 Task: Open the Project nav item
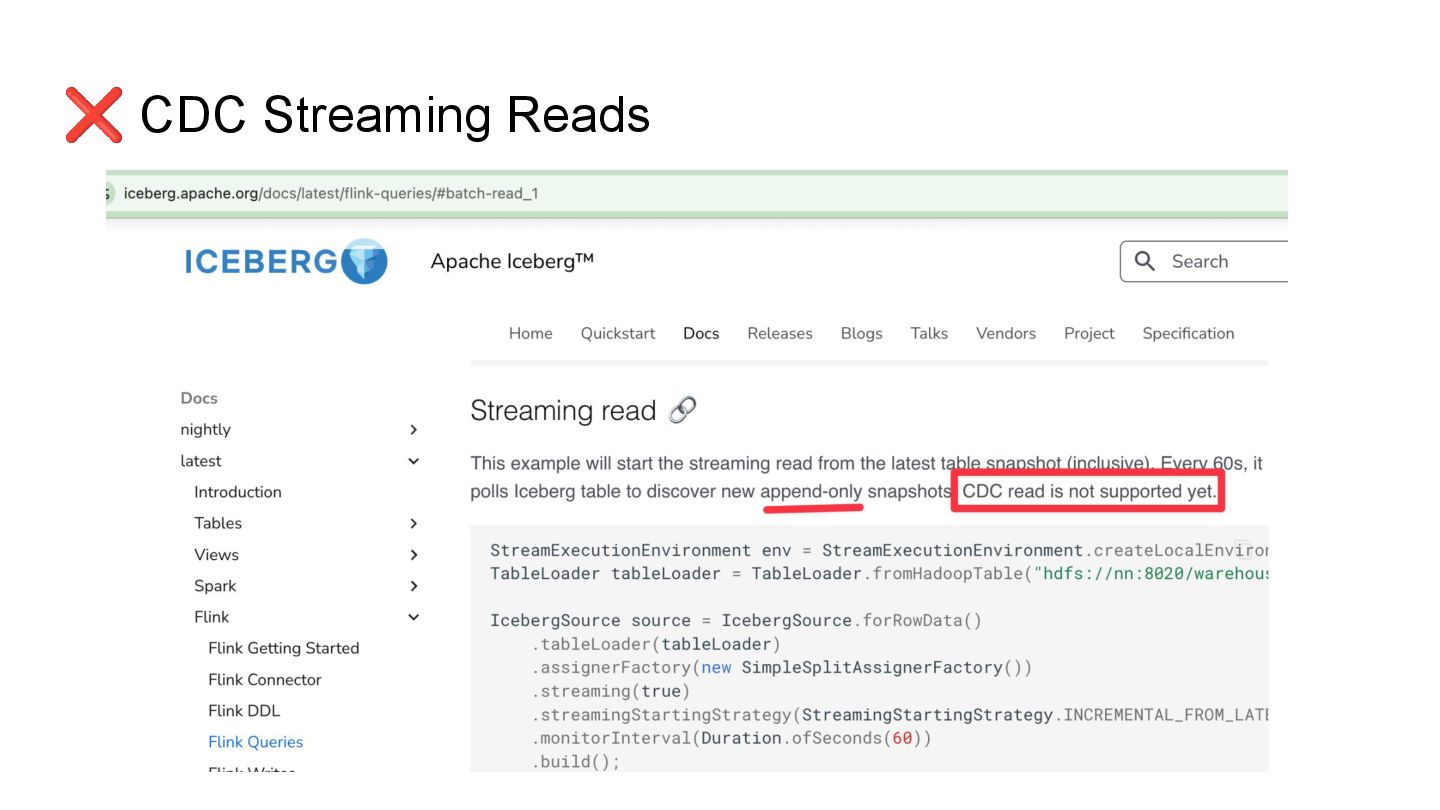pyautogui.click(x=1089, y=333)
